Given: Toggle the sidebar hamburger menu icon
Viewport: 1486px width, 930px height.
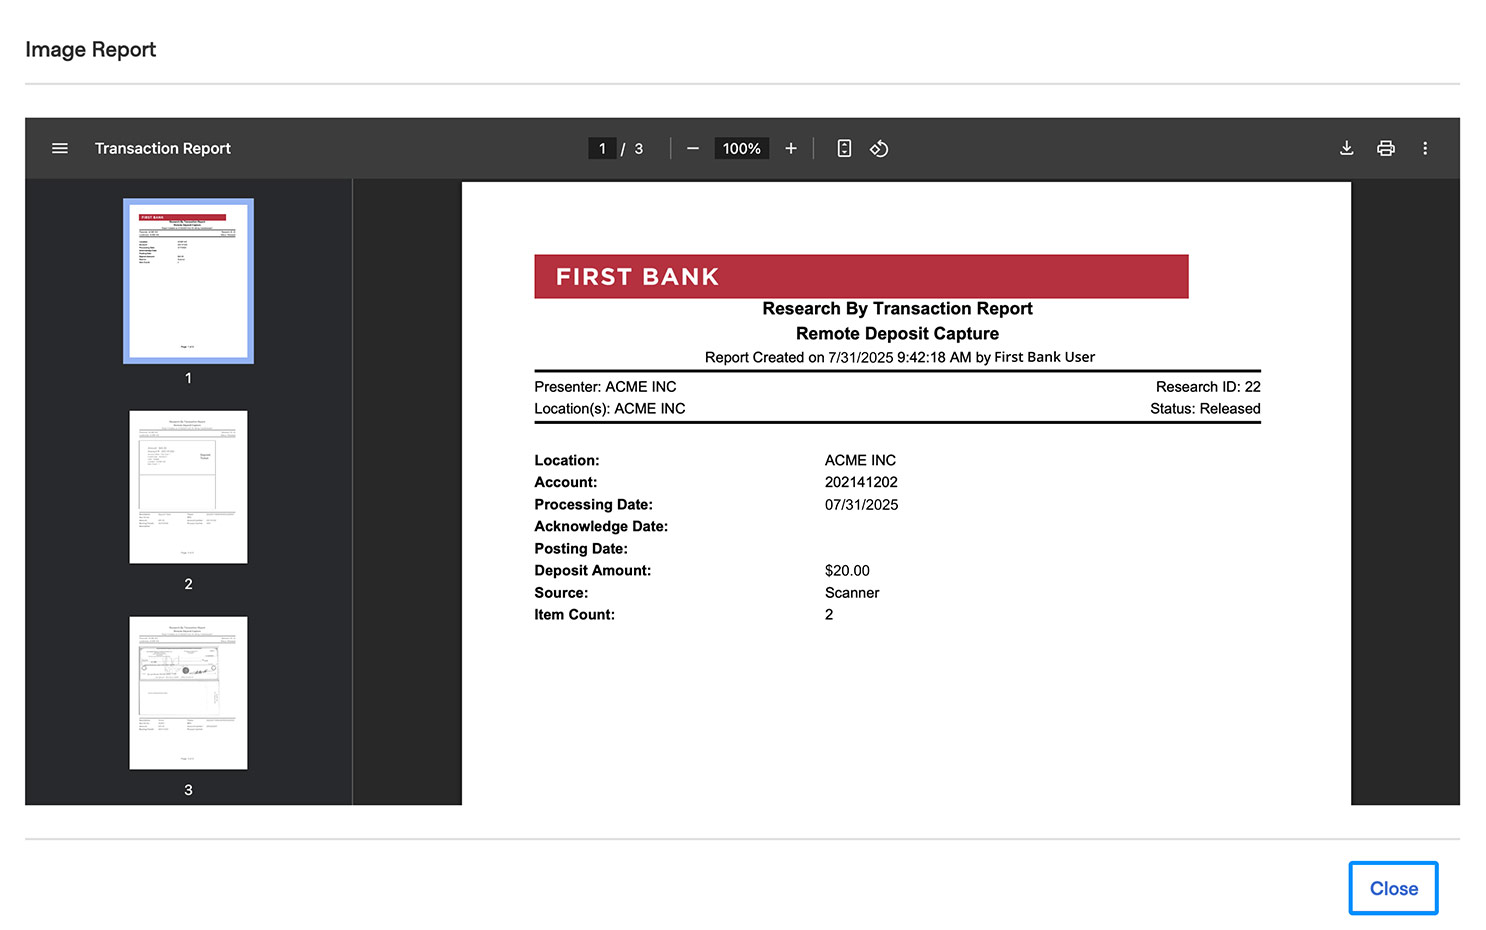Looking at the screenshot, I should 60,148.
